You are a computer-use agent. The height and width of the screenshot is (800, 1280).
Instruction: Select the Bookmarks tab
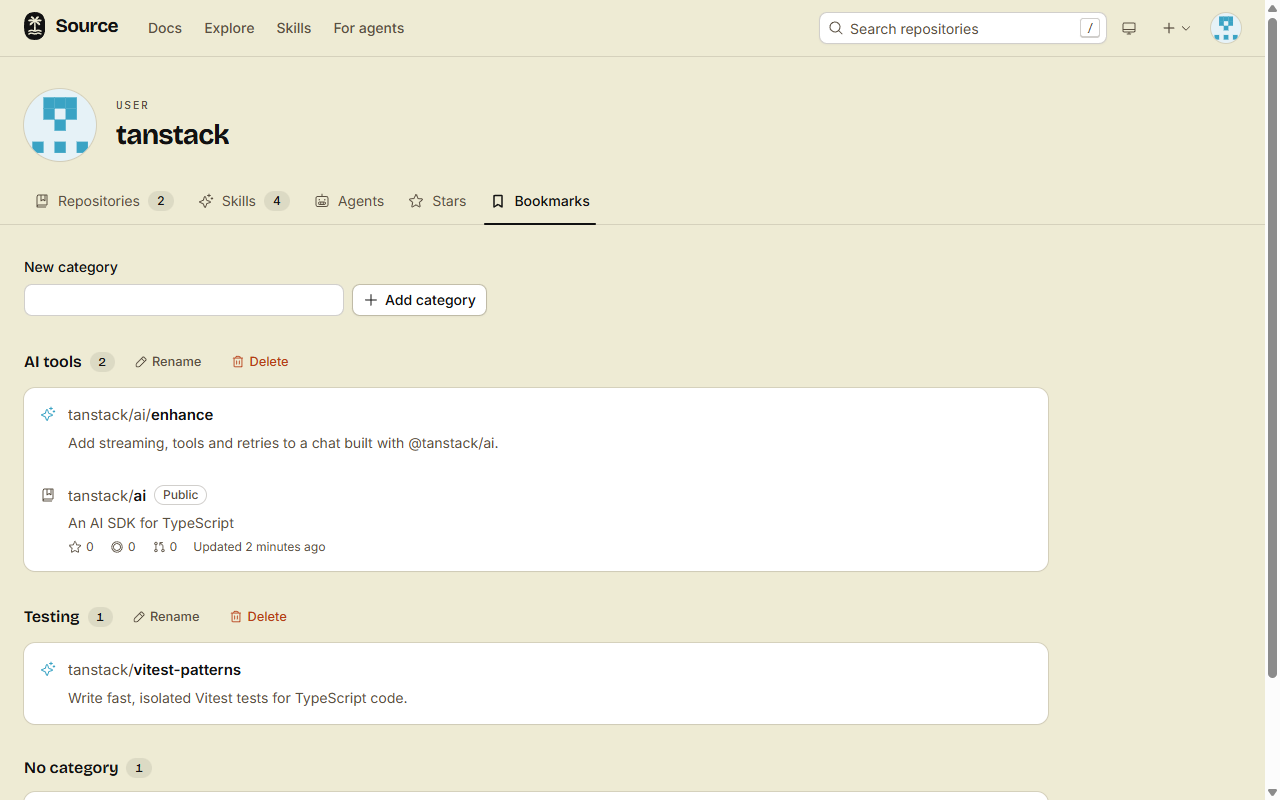540,201
